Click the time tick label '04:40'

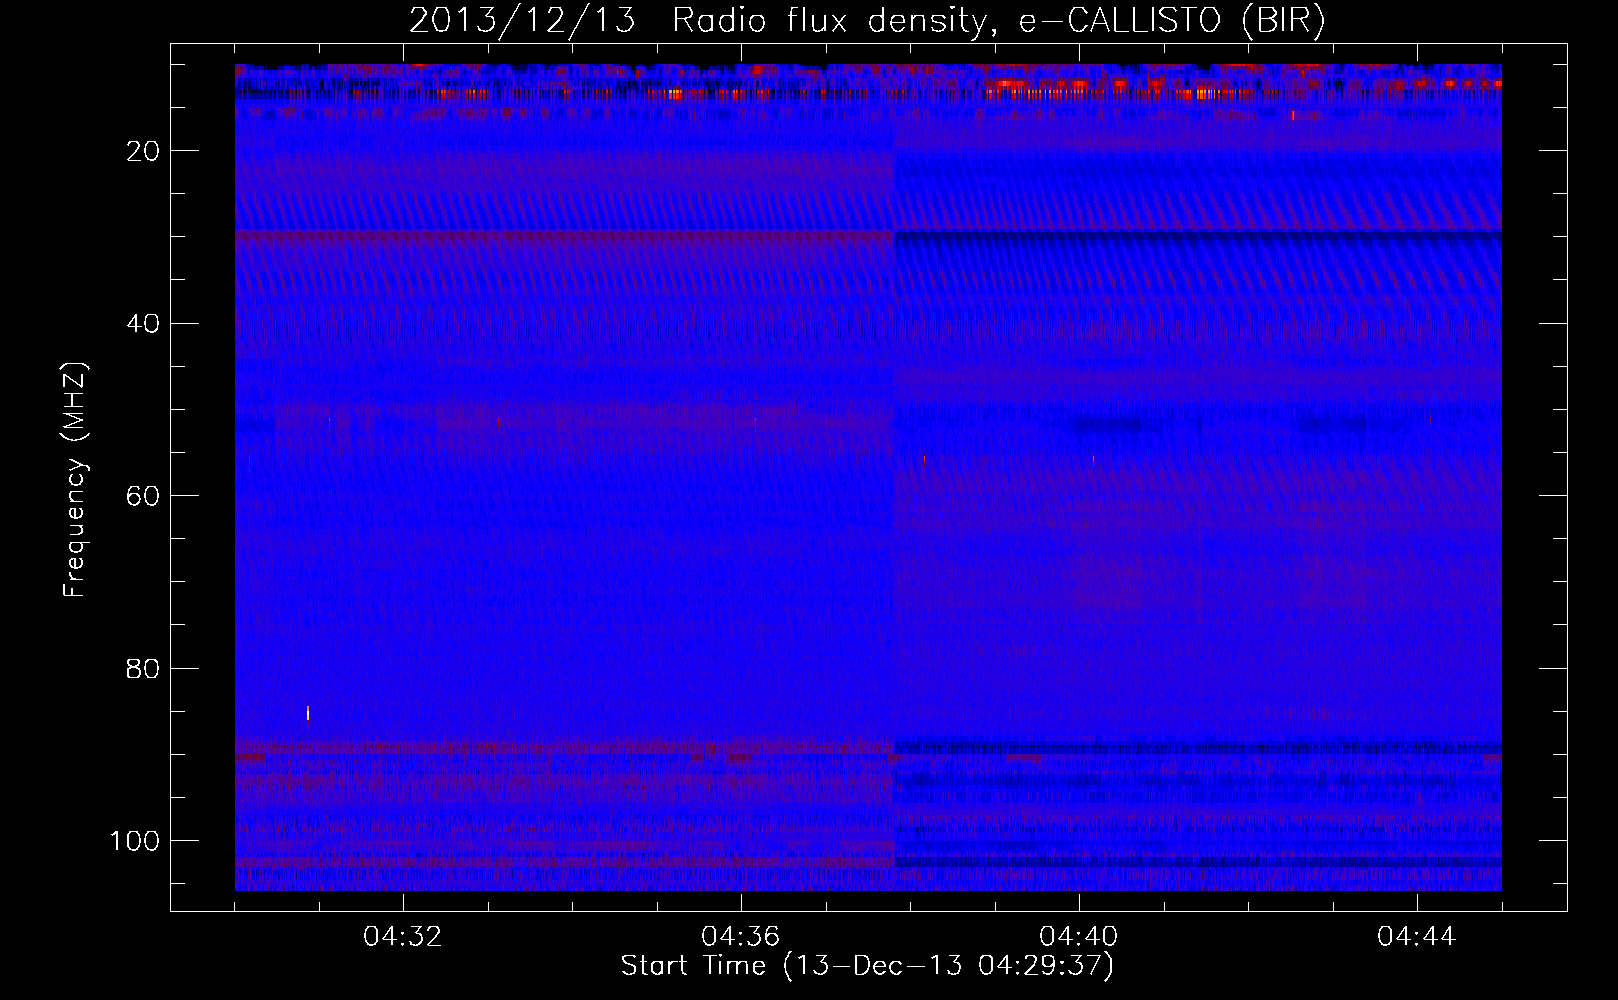(x=1079, y=937)
